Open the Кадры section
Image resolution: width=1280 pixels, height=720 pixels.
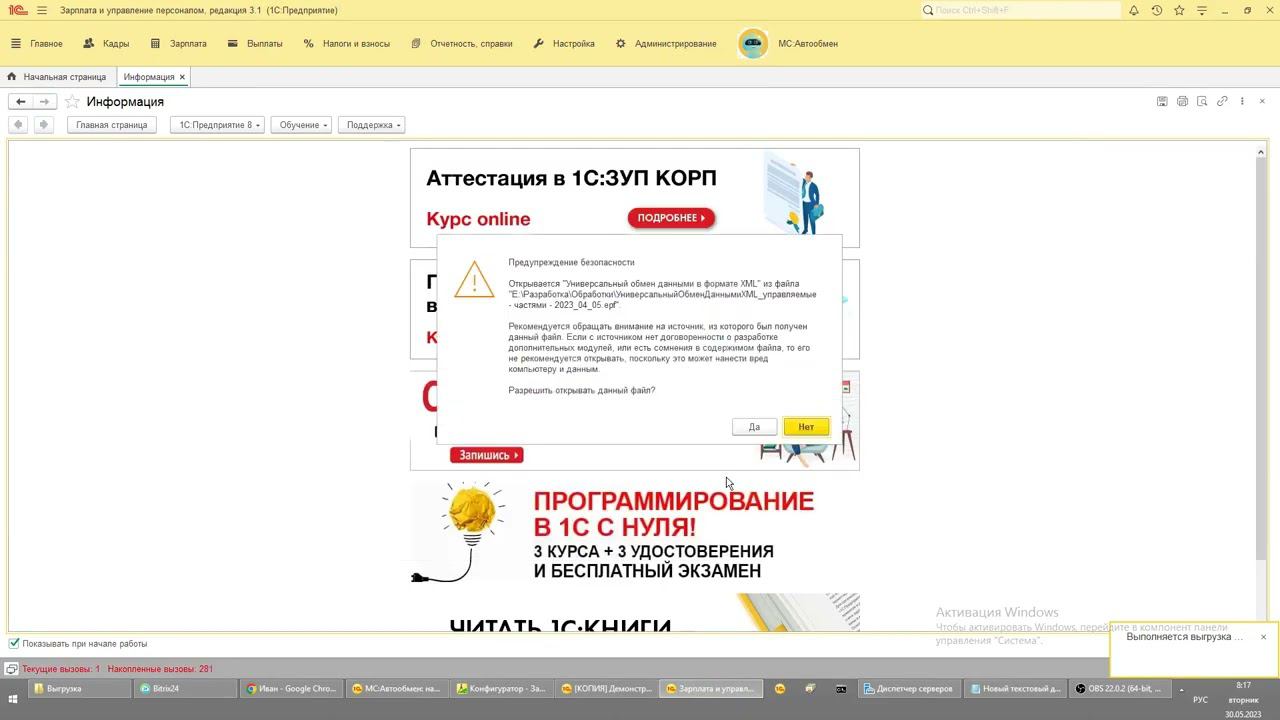tap(106, 44)
